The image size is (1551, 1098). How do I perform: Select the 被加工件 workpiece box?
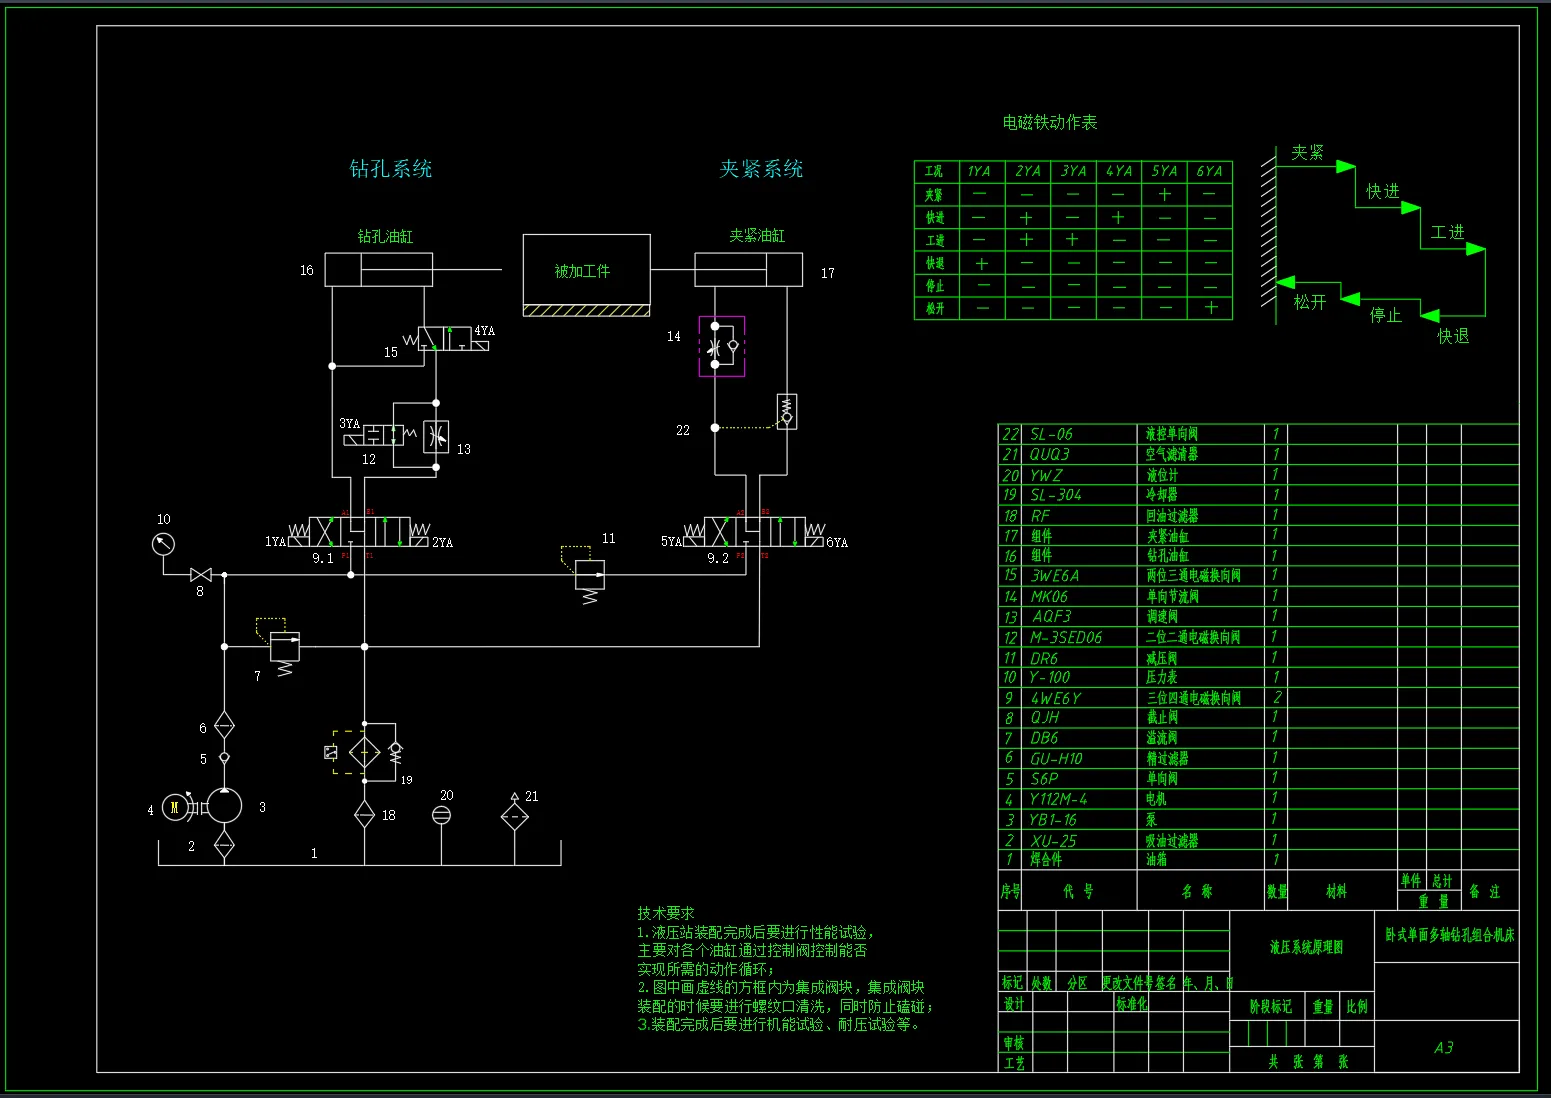(x=586, y=270)
